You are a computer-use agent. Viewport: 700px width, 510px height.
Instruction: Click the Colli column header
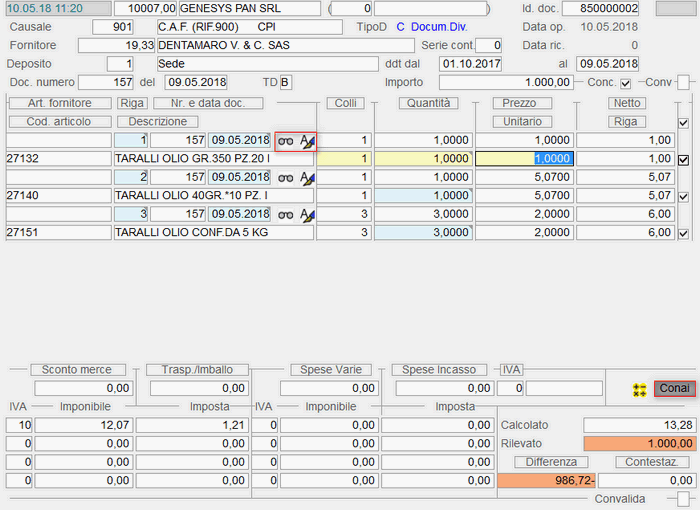(x=346, y=103)
